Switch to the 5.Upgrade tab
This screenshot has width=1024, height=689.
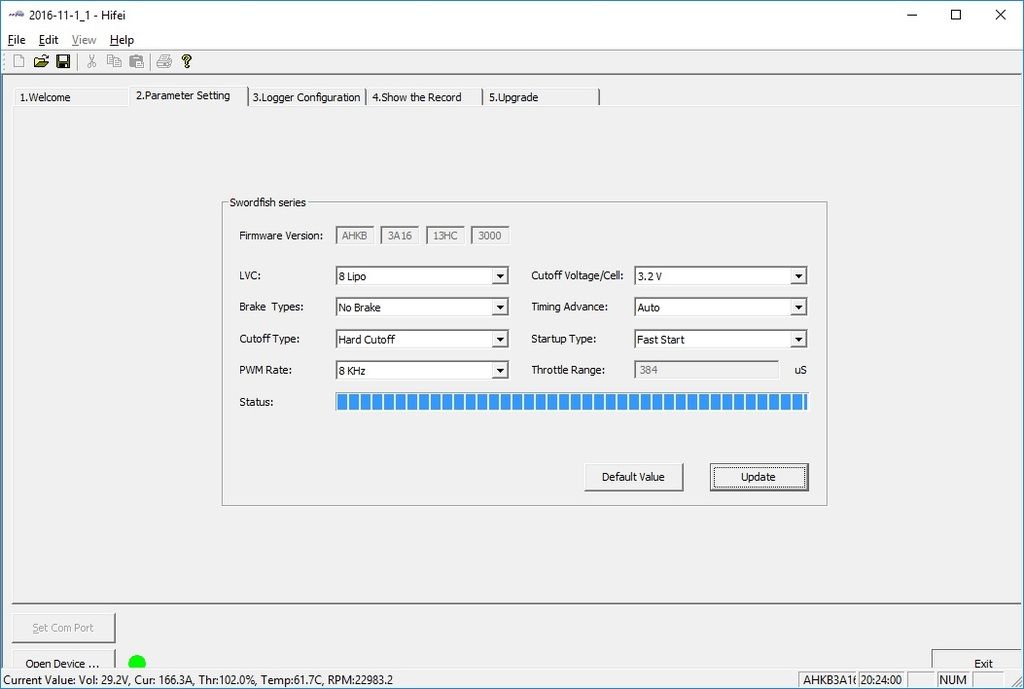tap(541, 97)
